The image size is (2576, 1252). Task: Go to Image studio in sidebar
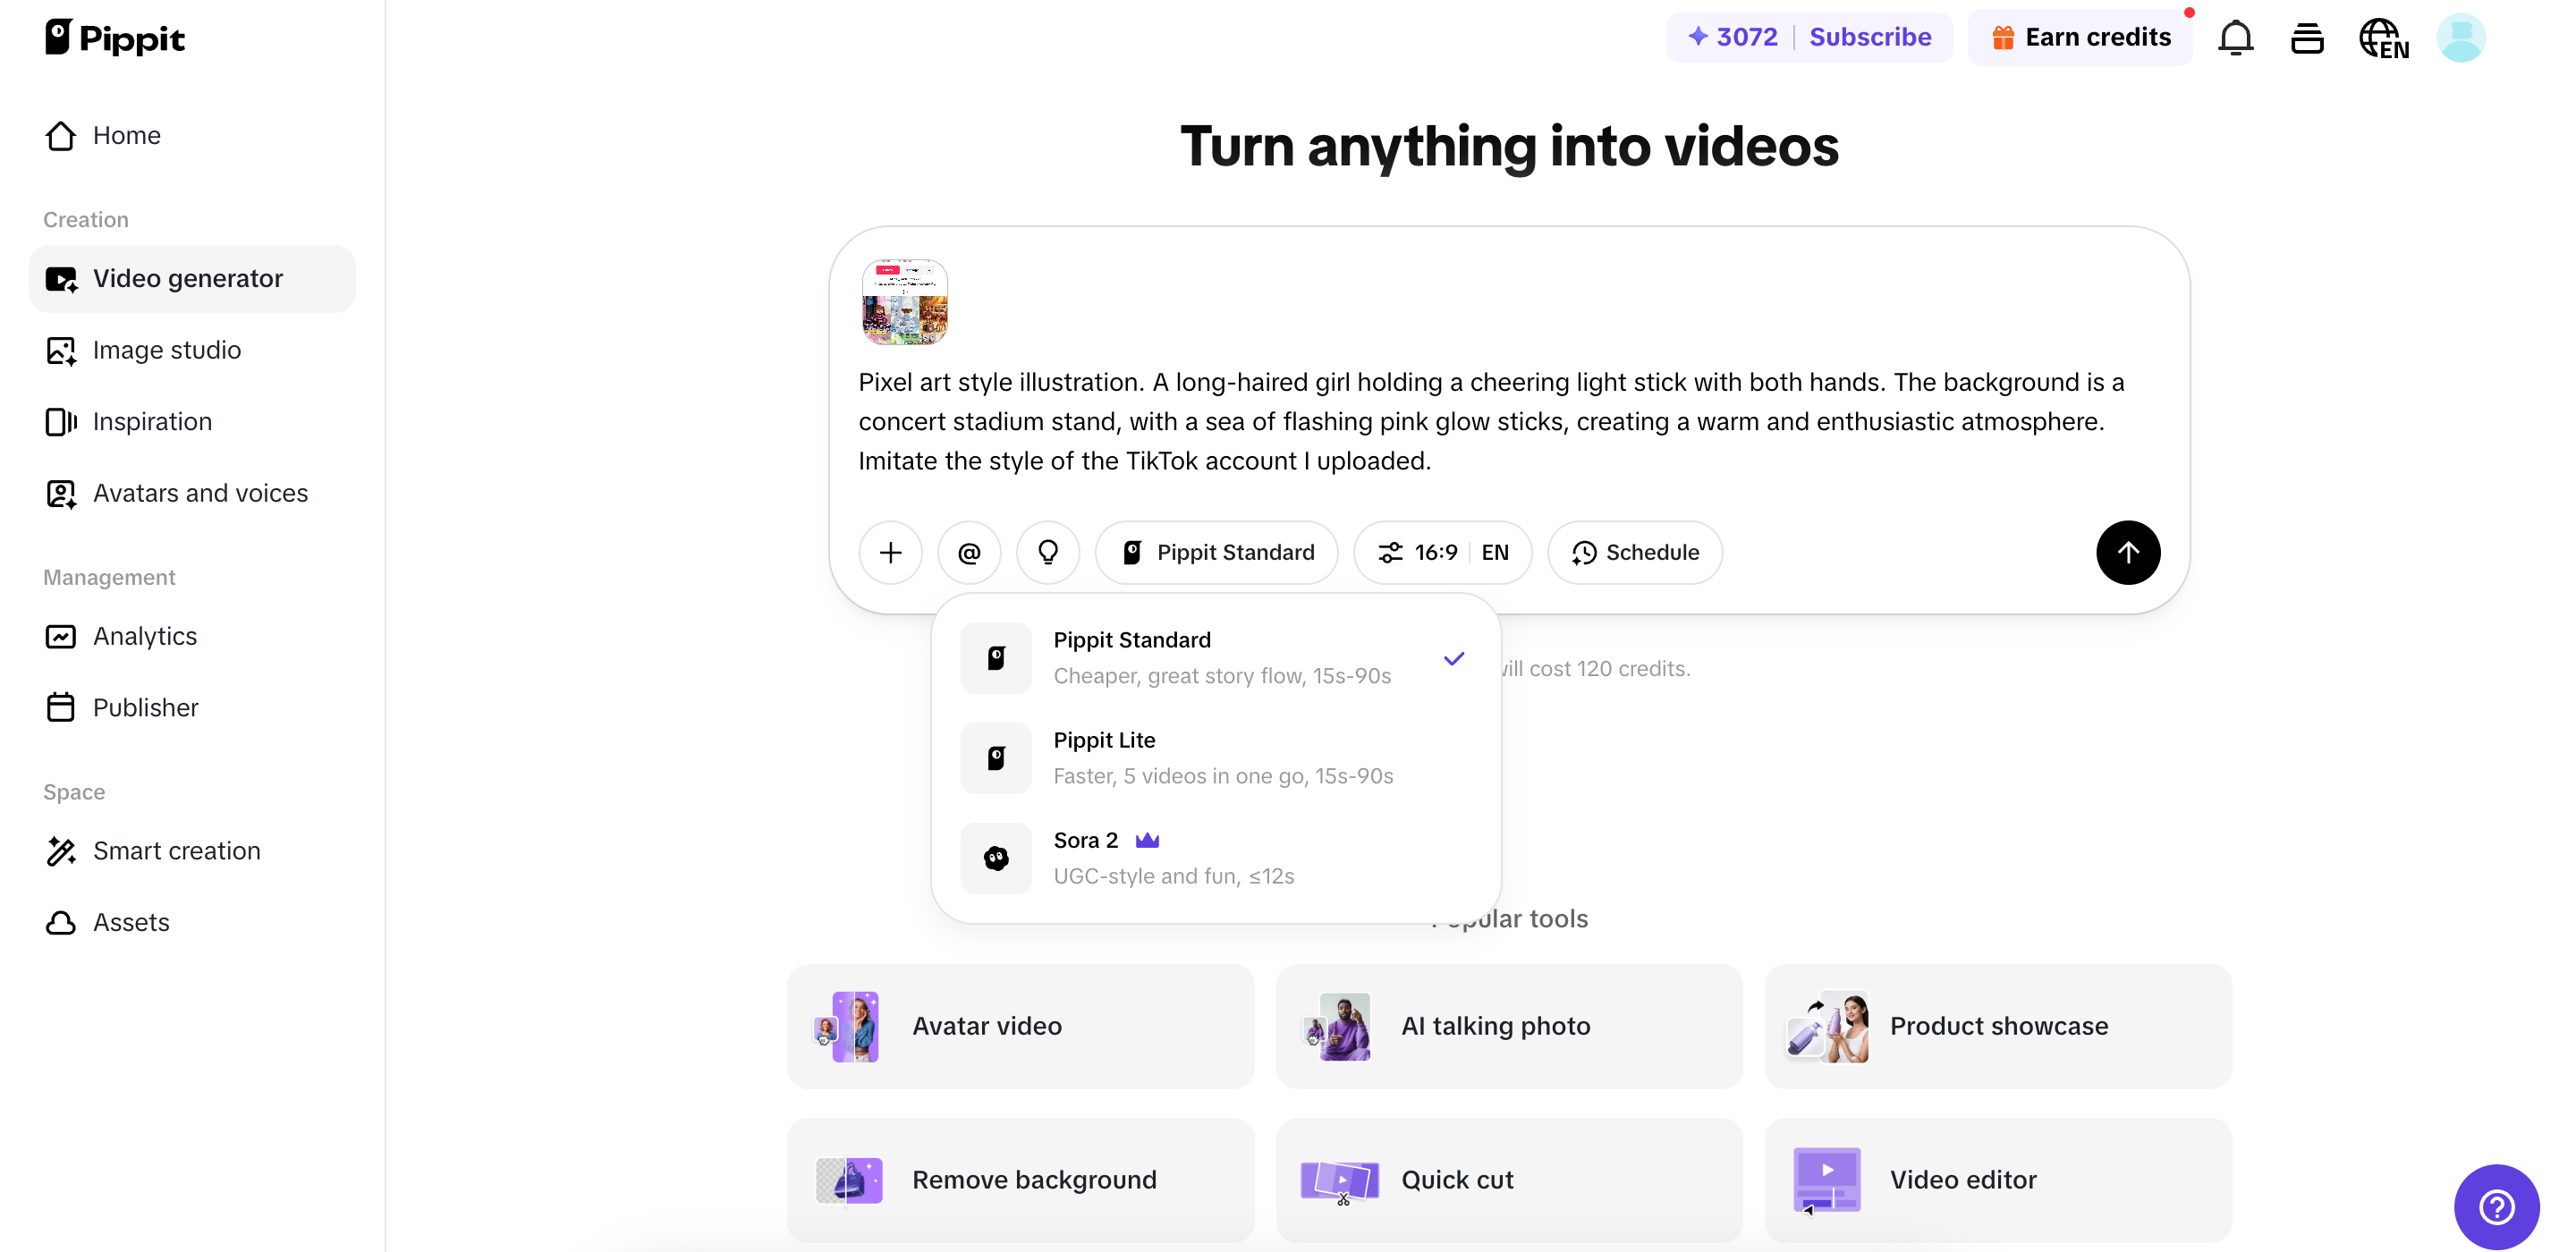(166, 350)
